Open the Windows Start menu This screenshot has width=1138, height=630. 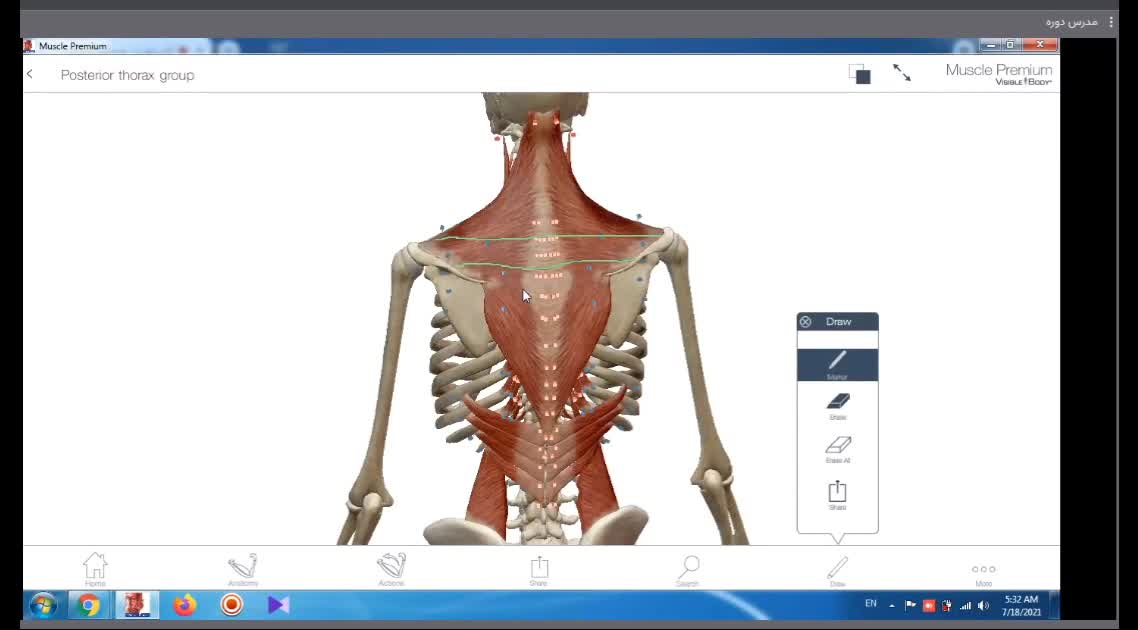coord(44,605)
